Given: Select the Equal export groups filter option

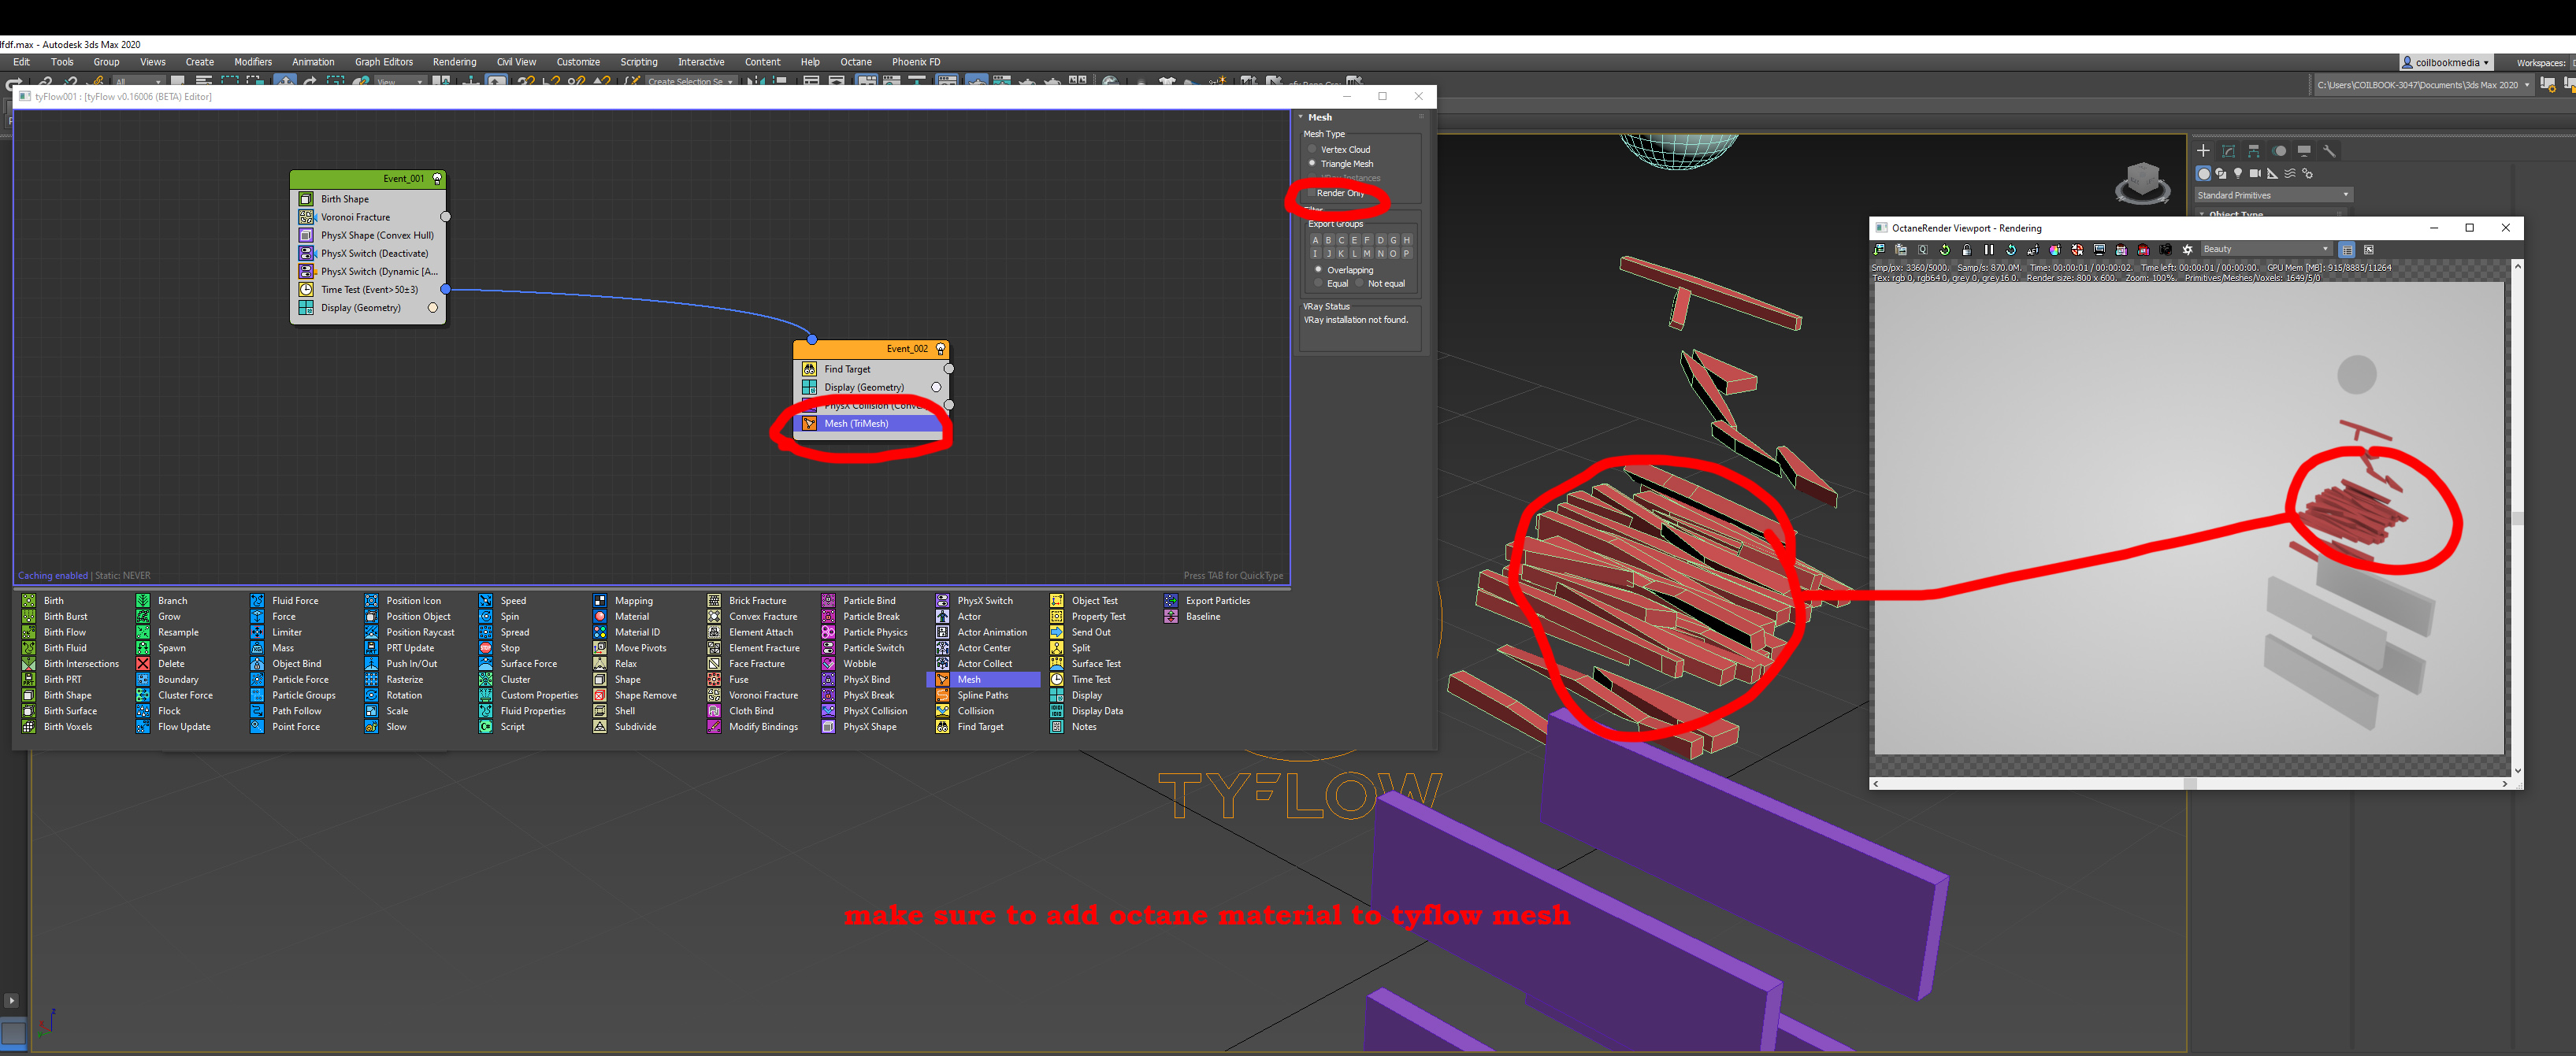Looking at the screenshot, I should 1318,284.
